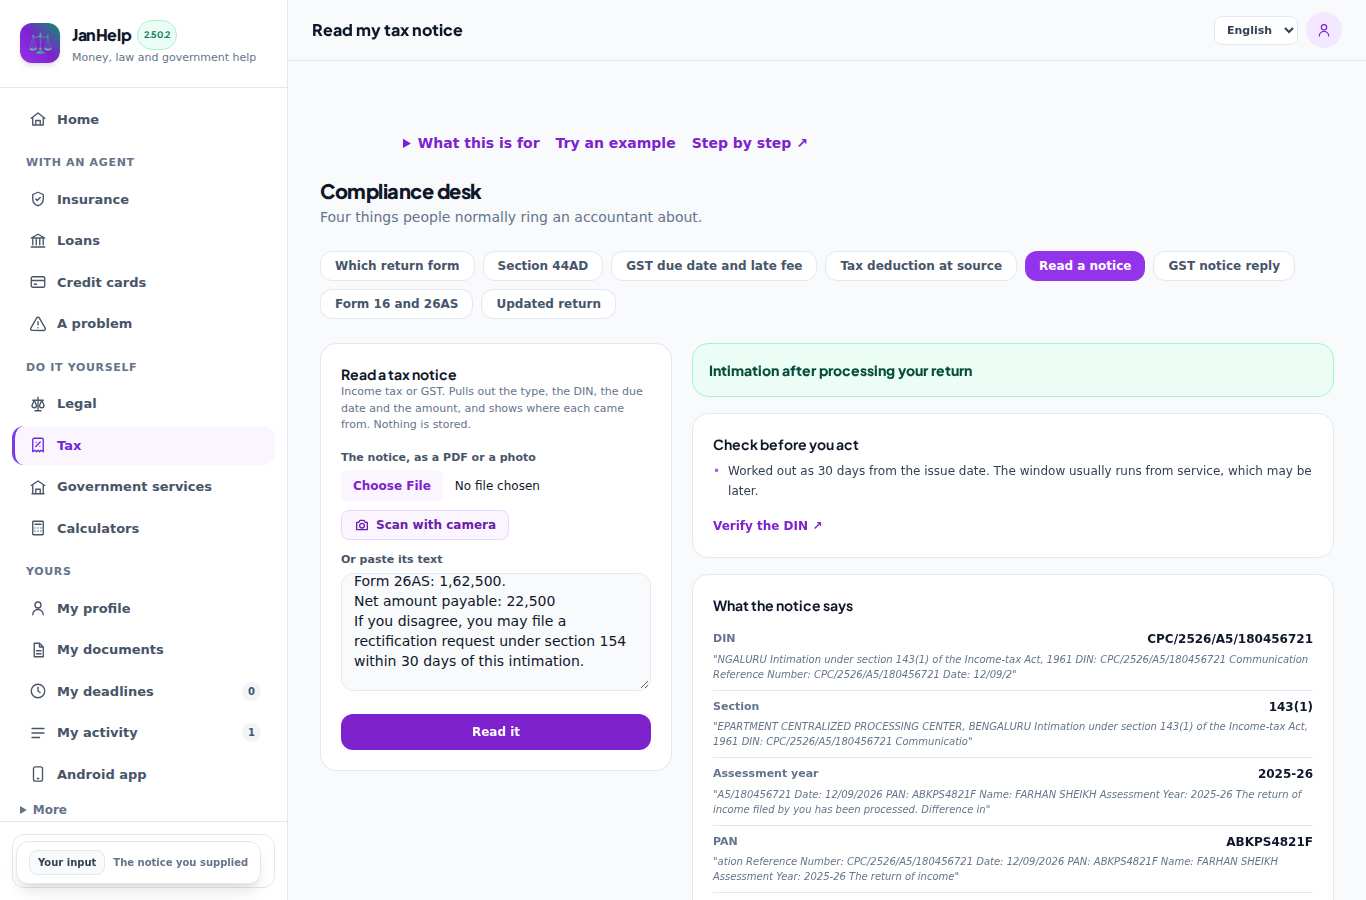Screen dimensions: 1366x900
Task: Switch to the Section 44AD tab
Action: point(543,266)
